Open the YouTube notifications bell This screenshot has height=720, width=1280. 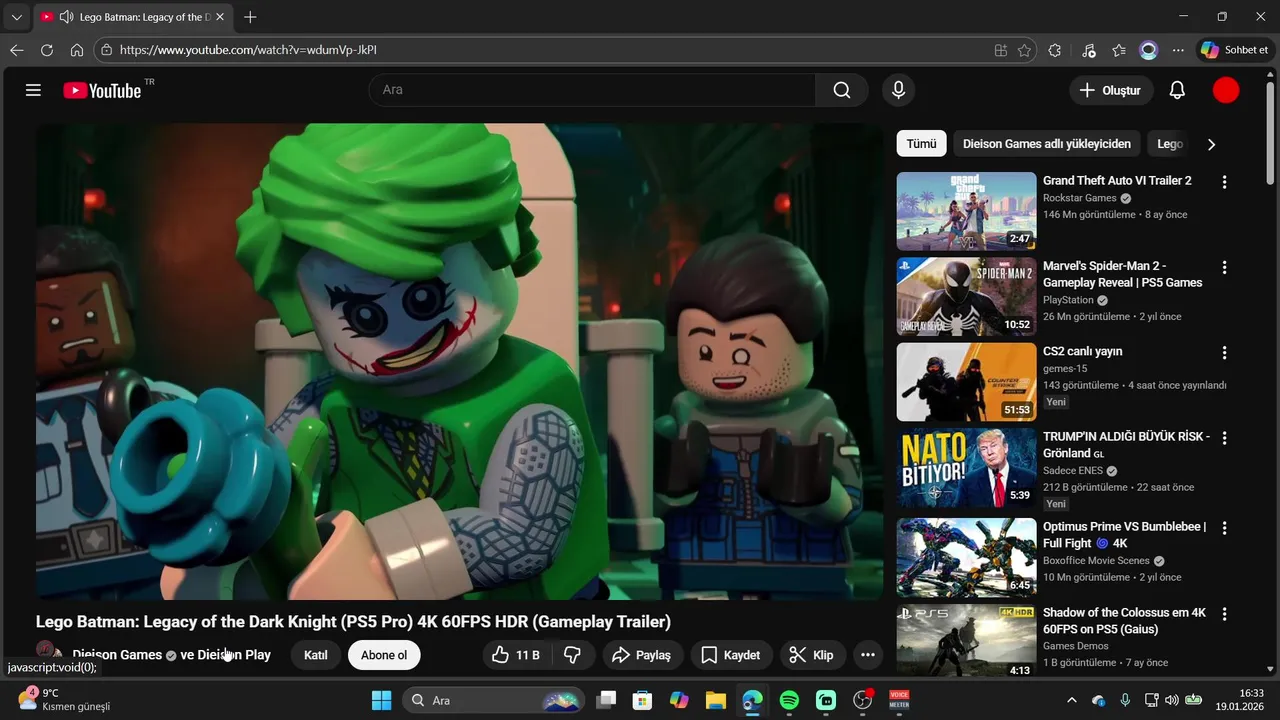coord(1177,90)
